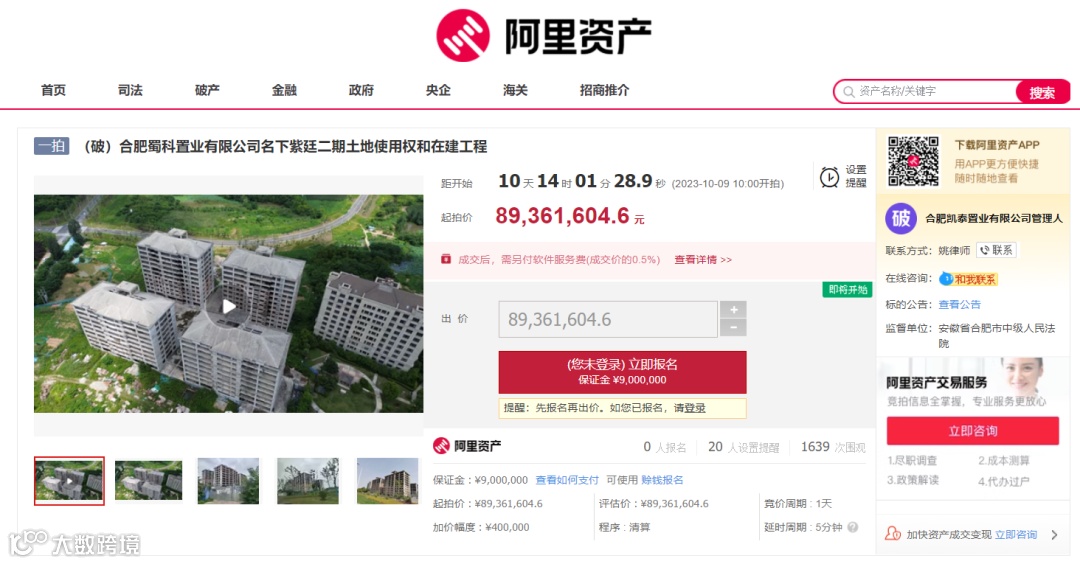Click the 立即报名 registration button
1080x564 pixels.
coord(623,372)
